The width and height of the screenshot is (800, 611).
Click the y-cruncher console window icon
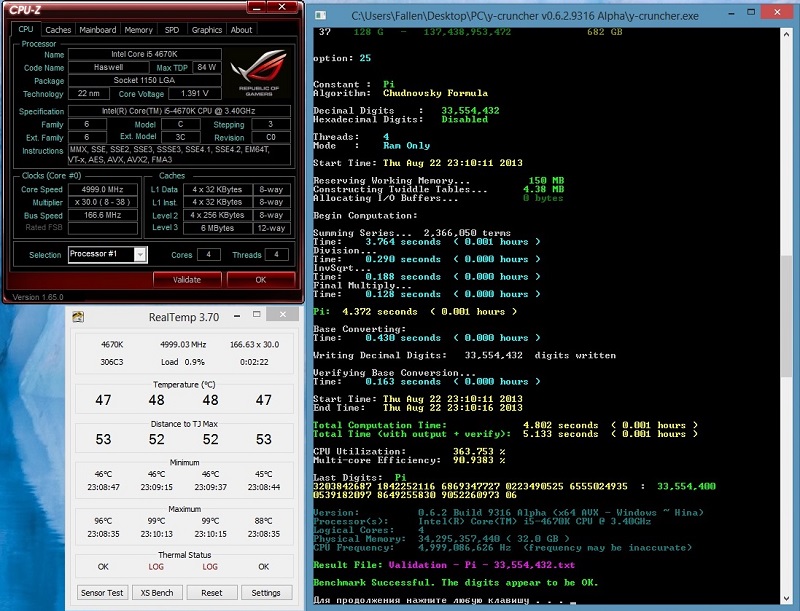click(x=320, y=15)
